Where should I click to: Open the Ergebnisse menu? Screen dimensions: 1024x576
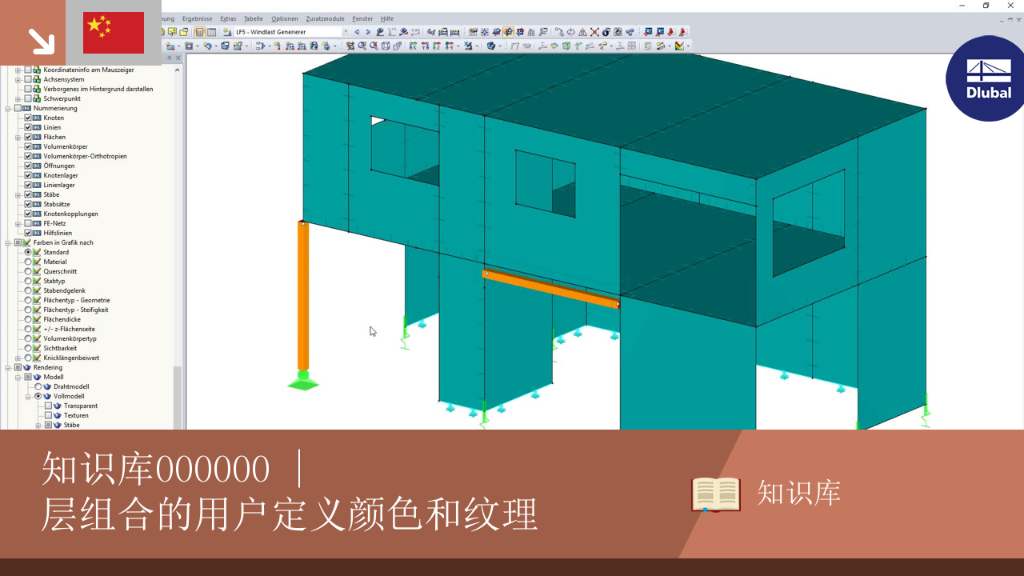(197, 19)
